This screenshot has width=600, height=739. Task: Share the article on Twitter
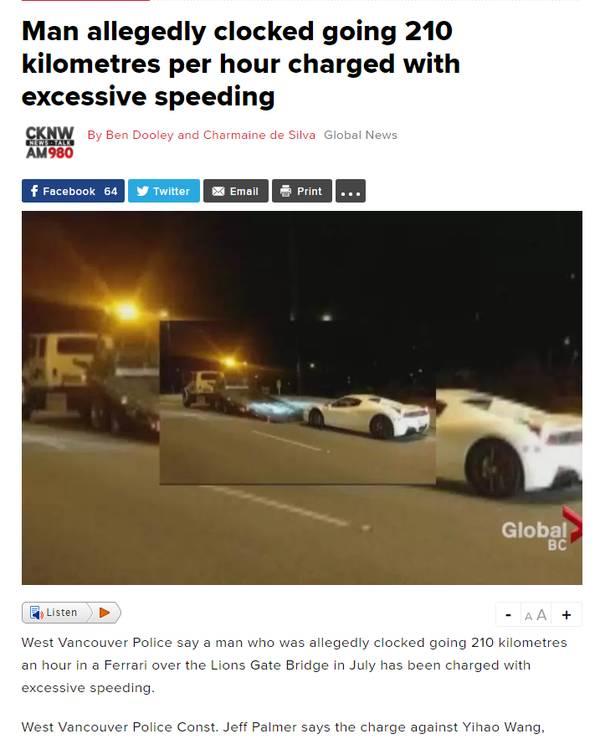(164, 191)
